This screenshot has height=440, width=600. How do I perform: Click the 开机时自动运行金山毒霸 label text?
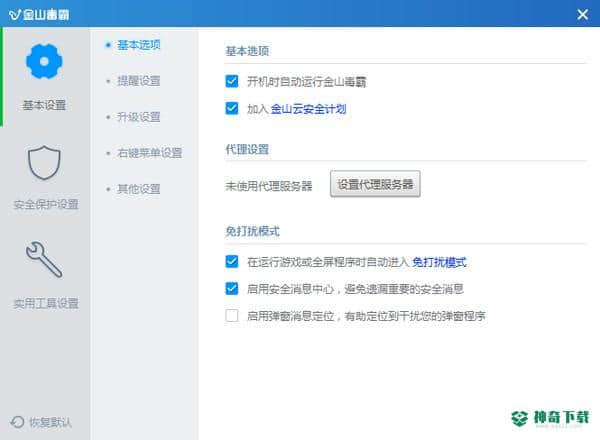(x=307, y=81)
